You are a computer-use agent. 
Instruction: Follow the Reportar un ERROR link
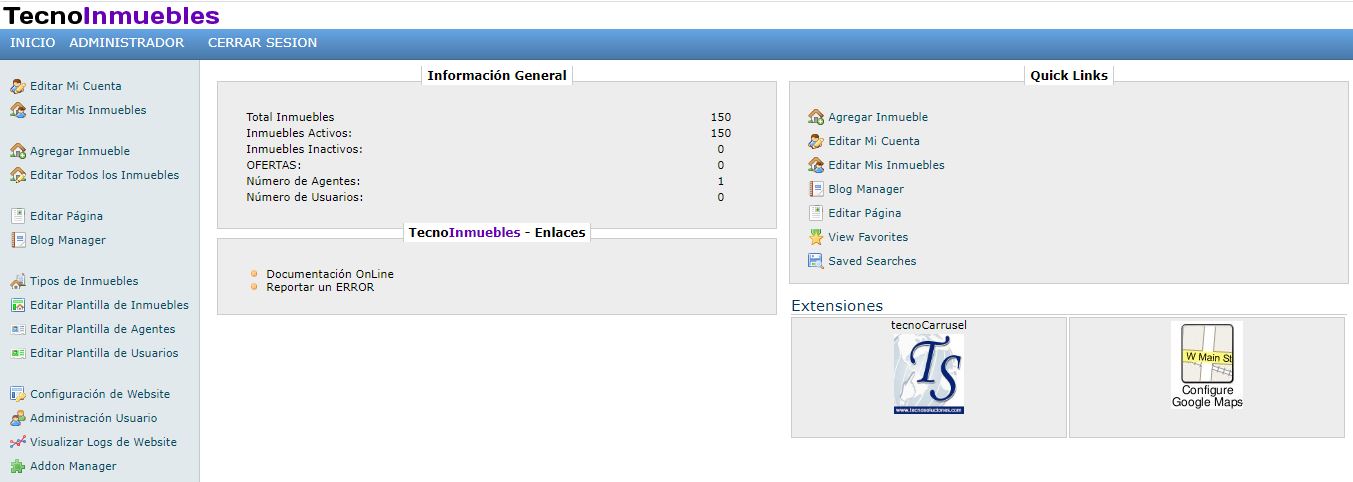[x=320, y=287]
